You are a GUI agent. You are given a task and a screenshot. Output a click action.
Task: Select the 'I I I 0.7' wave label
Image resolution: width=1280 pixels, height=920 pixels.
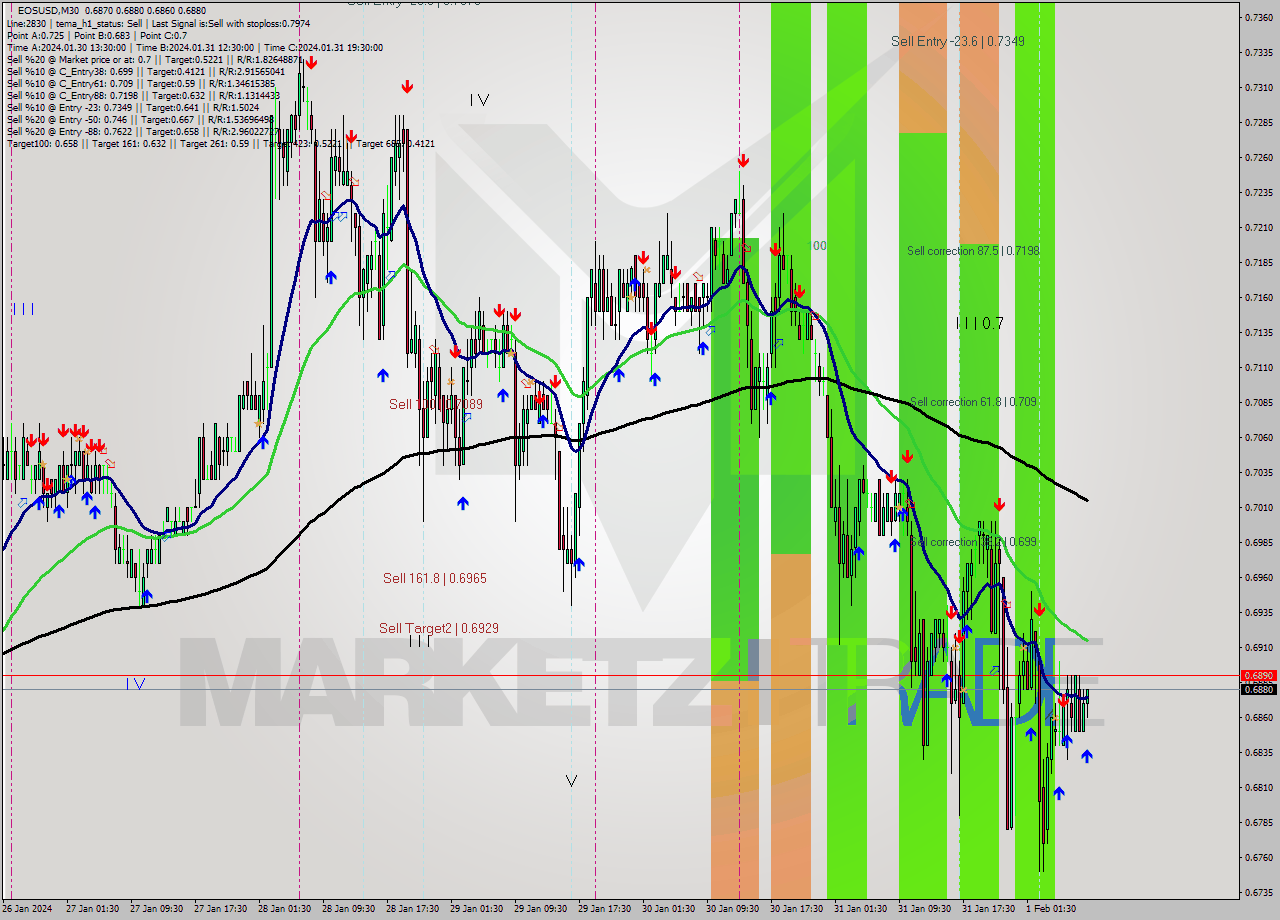(979, 323)
